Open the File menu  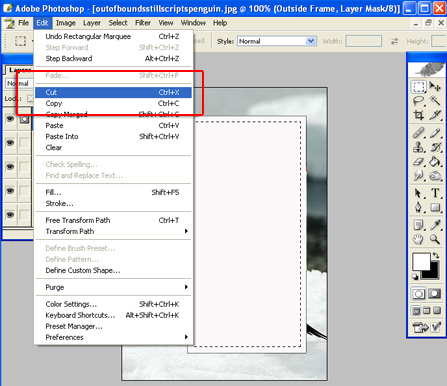click(x=23, y=23)
